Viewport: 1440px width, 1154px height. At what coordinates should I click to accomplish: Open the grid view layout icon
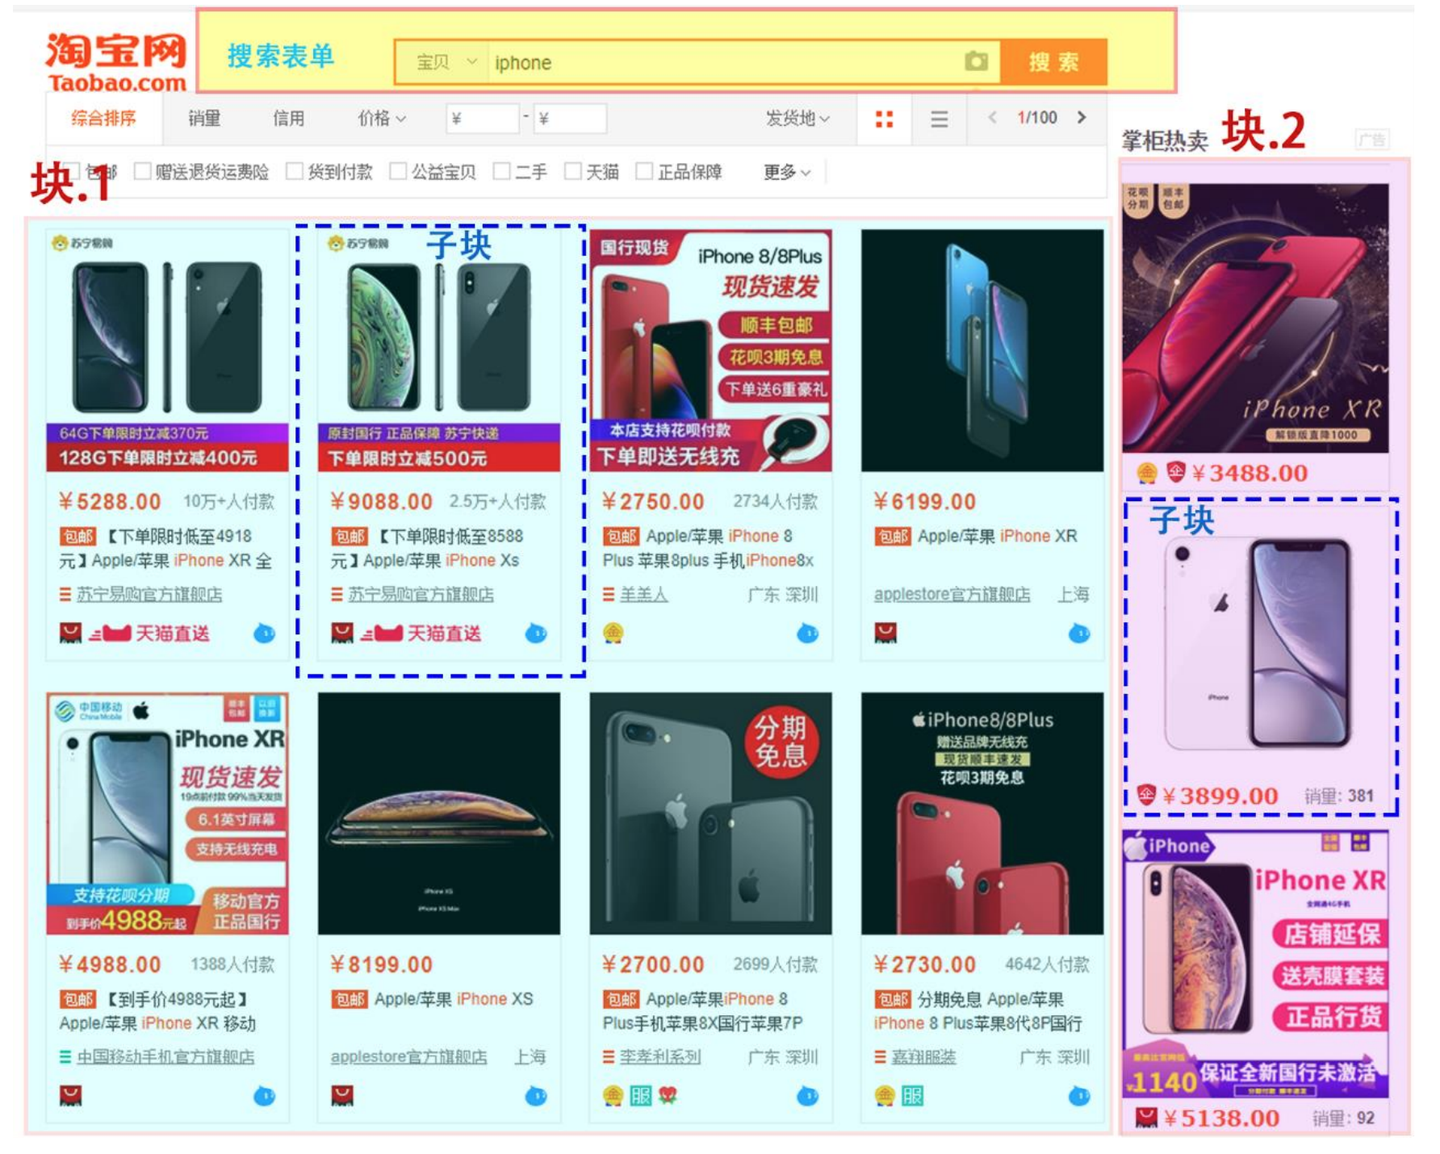pyautogui.click(x=884, y=118)
